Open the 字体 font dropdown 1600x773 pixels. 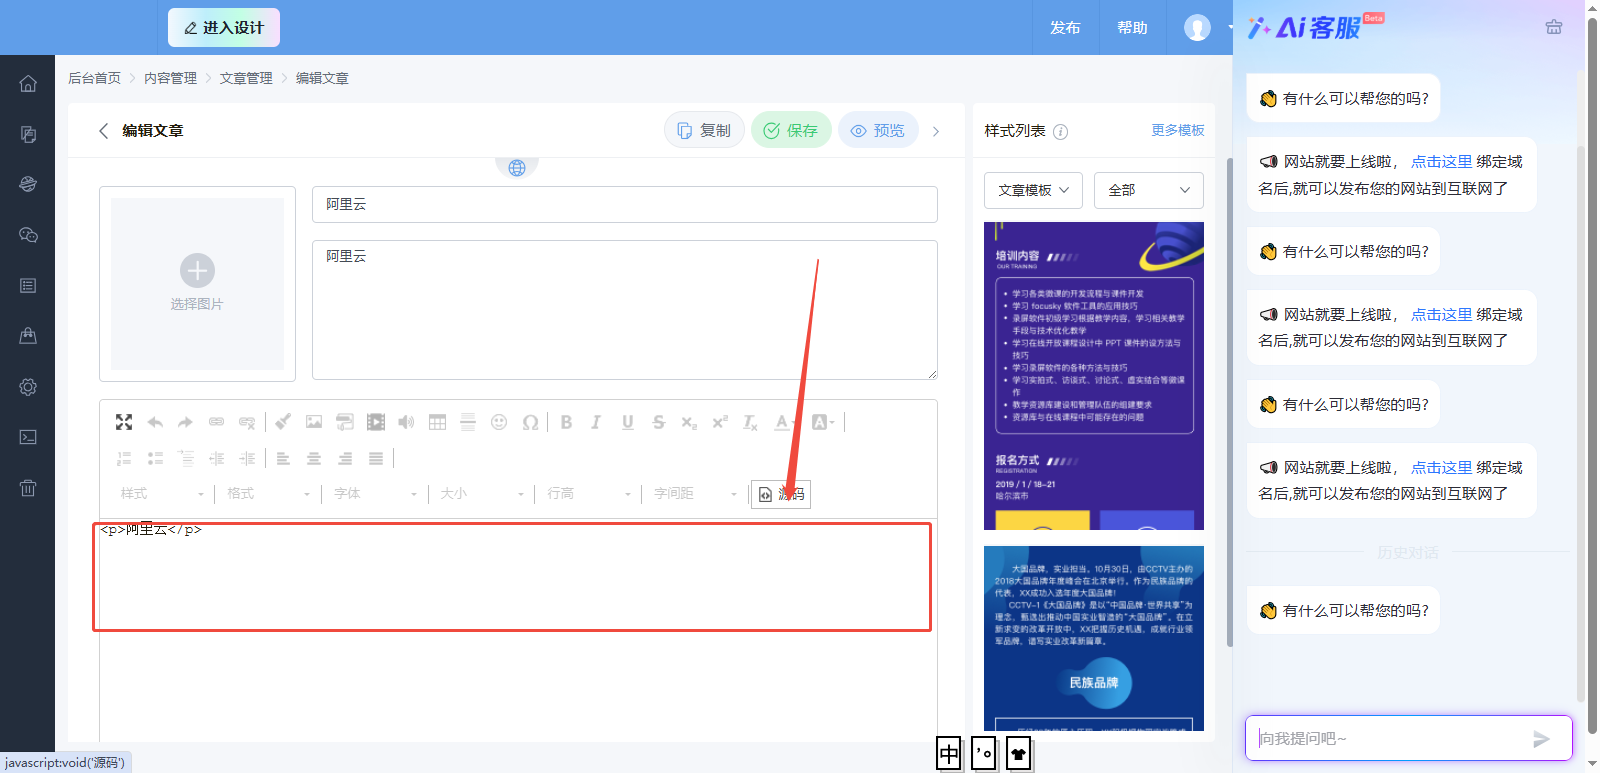click(x=376, y=494)
